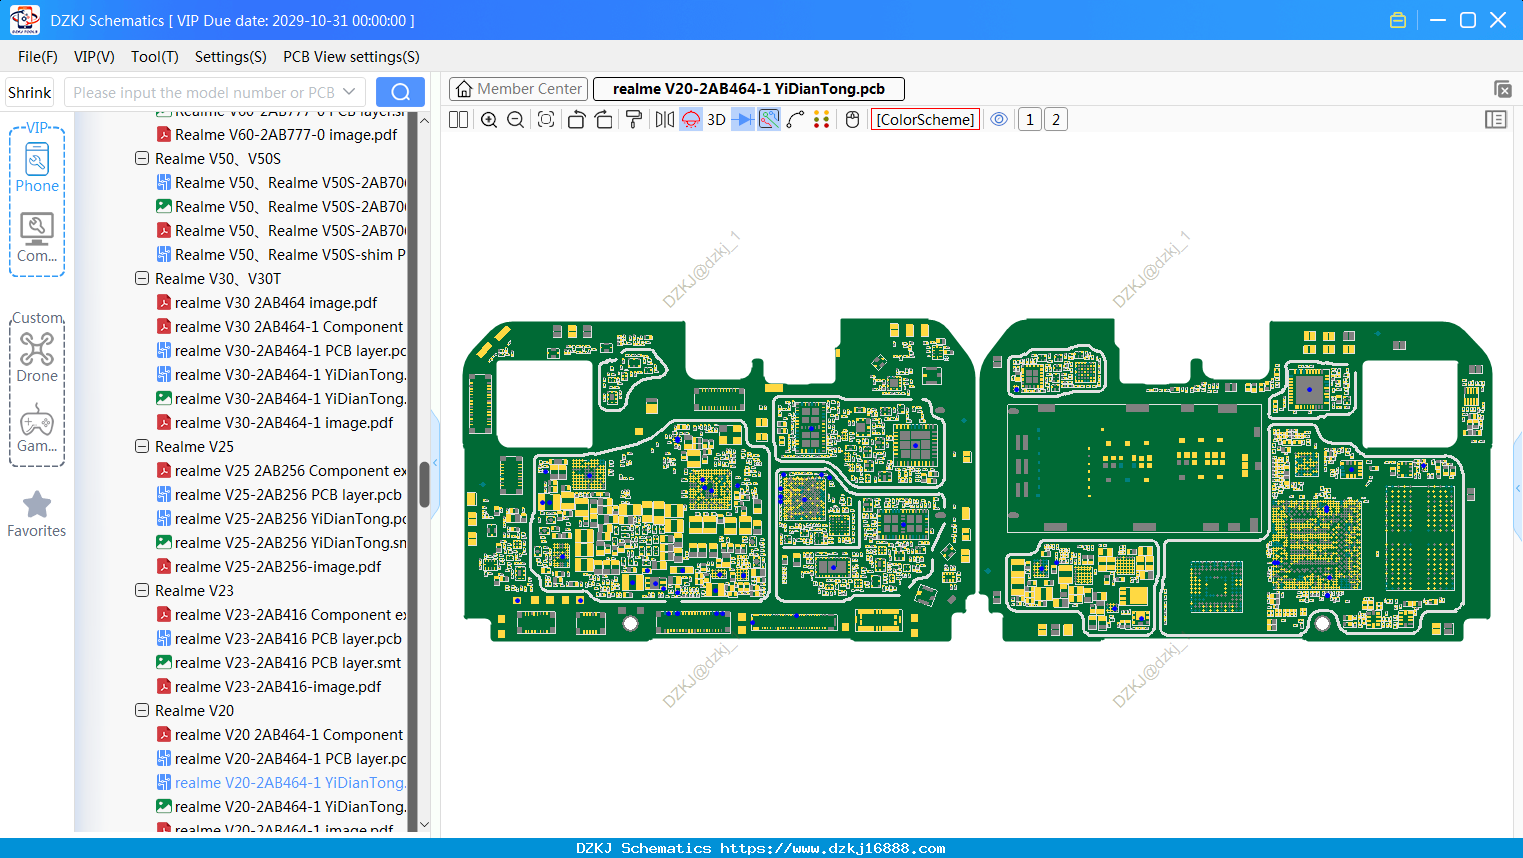Select the Phone category icon

pyautogui.click(x=37, y=167)
